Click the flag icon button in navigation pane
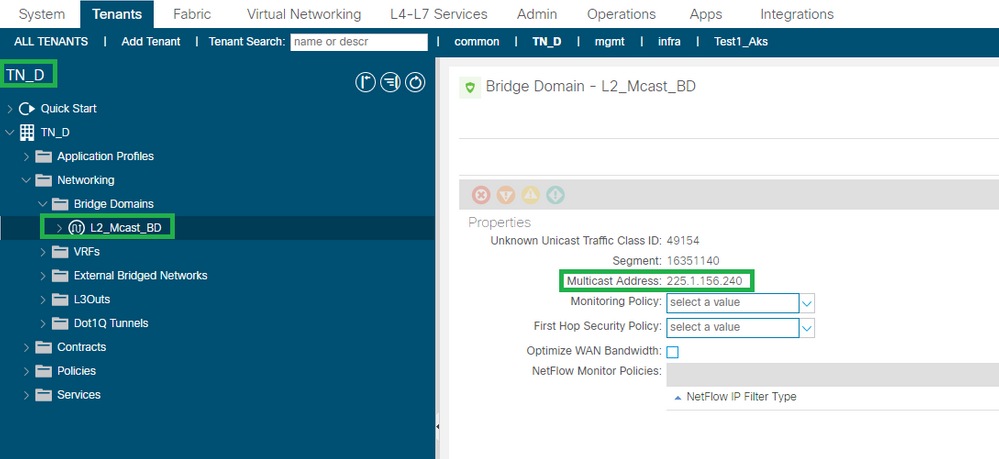This screenshot has width=999, height=459. 365,82
